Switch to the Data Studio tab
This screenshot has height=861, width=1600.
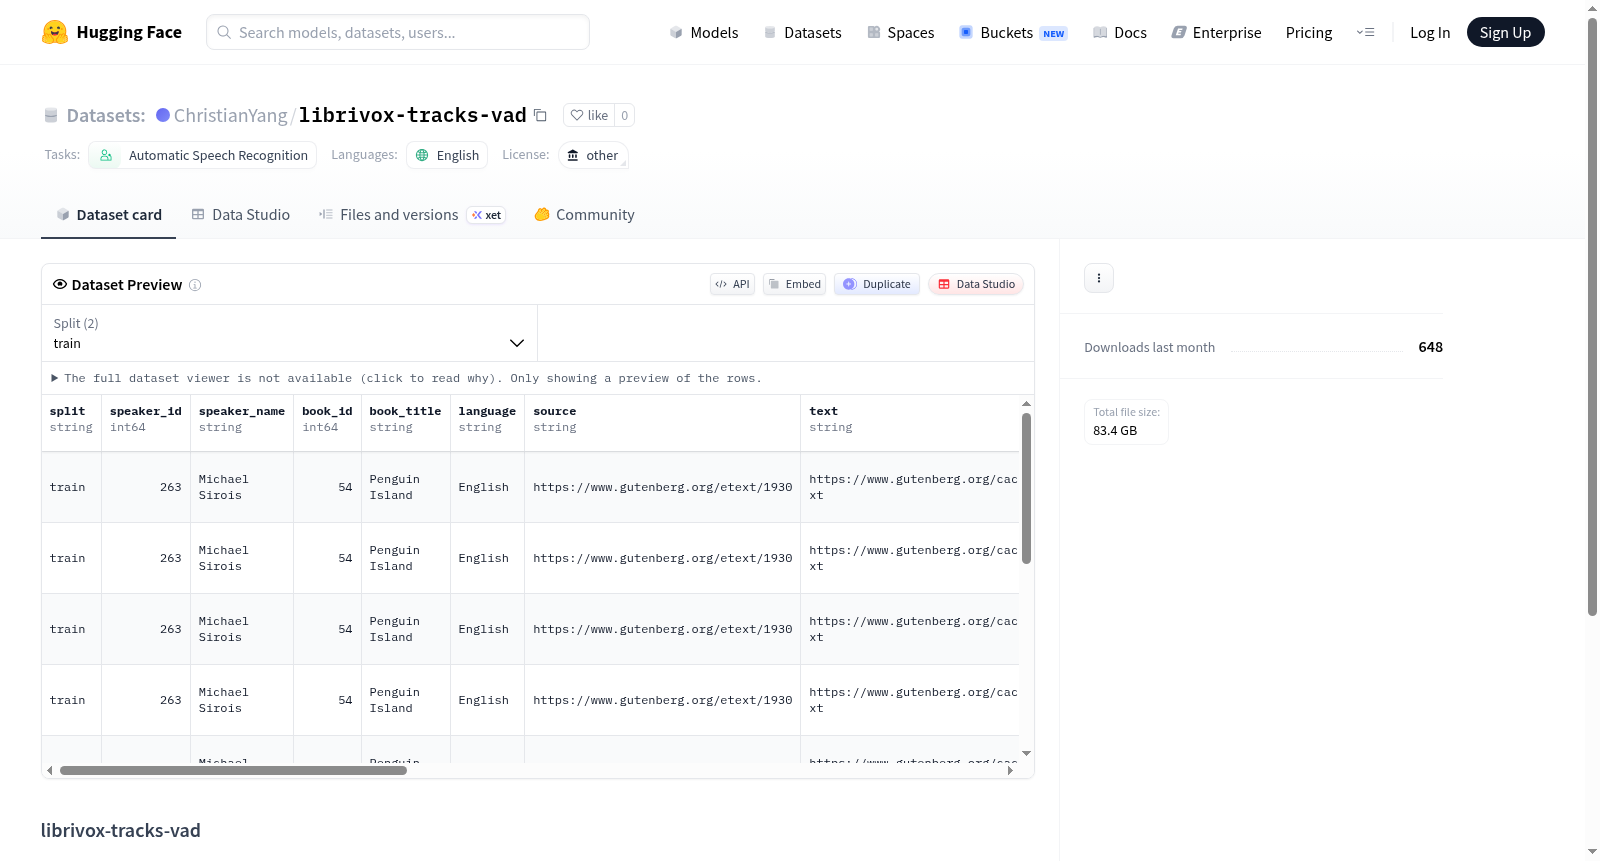click(x=241, y=215)
